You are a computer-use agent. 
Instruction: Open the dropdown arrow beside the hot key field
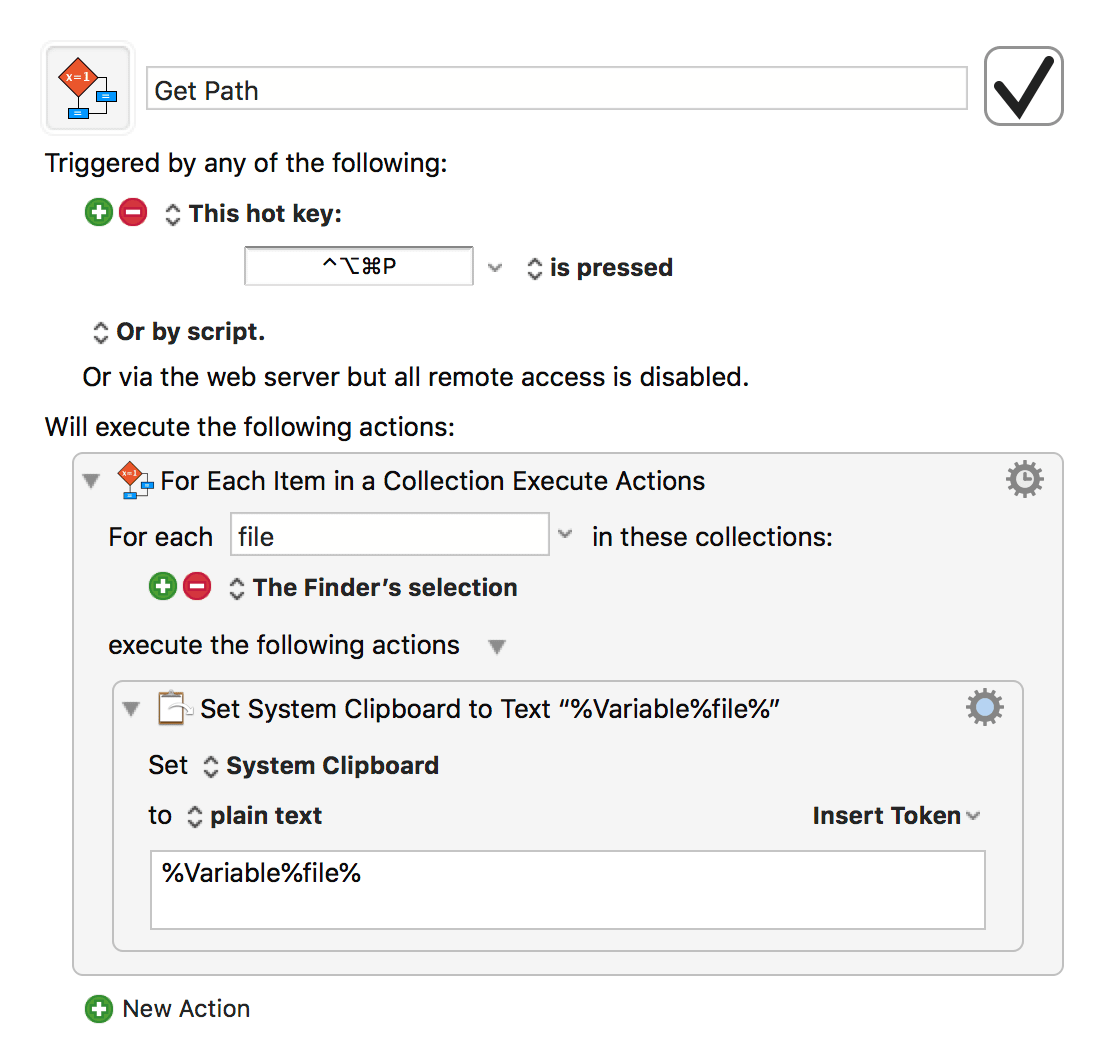[x=495, y=268]
